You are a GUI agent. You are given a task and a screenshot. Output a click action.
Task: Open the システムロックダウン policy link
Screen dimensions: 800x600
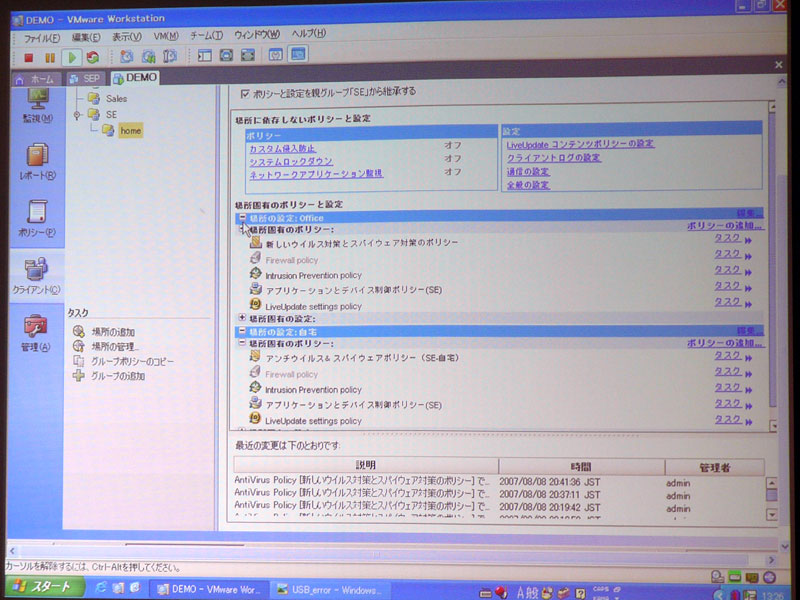291,161
